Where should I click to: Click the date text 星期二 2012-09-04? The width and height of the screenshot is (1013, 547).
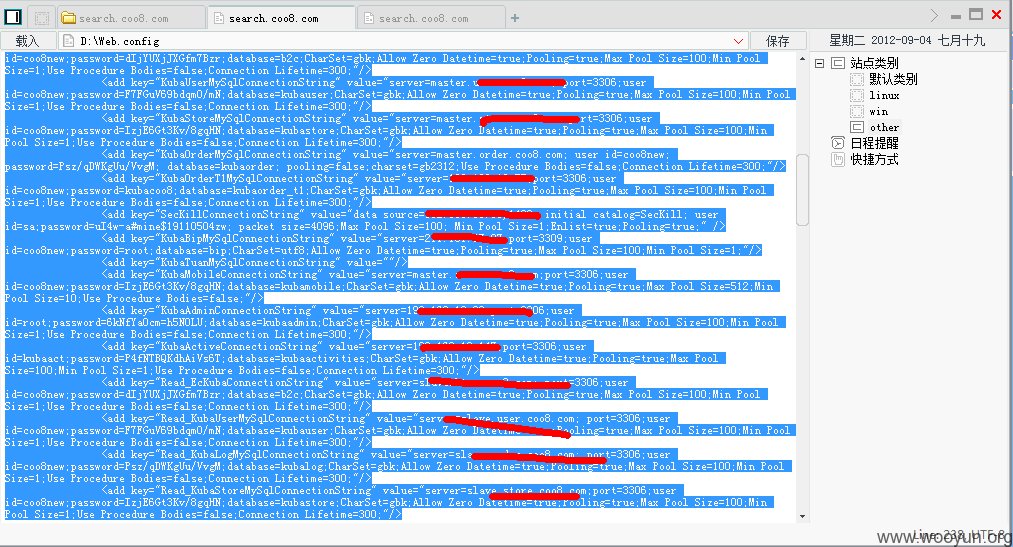[881, 40]
